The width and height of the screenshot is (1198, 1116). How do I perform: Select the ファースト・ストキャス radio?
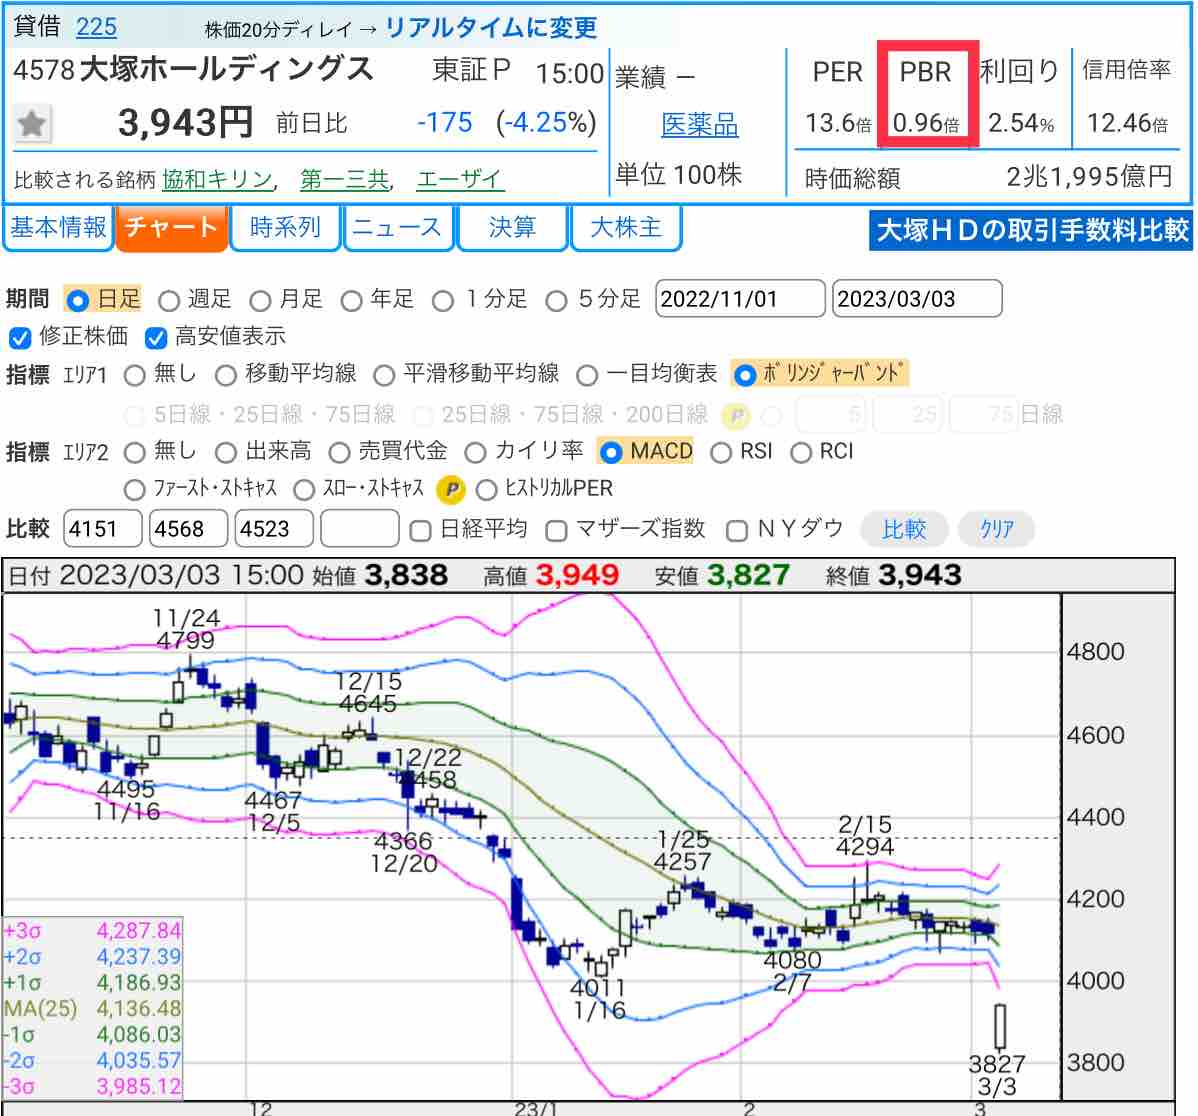(x=134, y=490)
